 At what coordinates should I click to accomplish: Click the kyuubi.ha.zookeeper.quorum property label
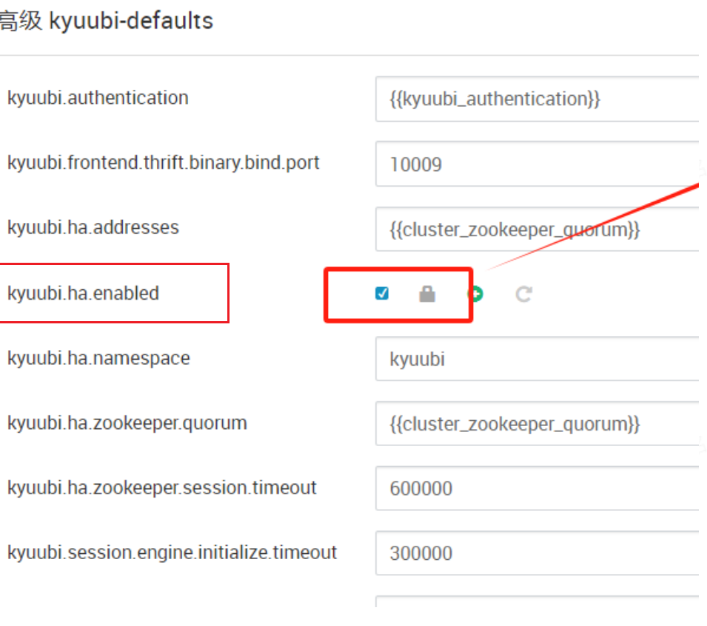pos(127,423)
